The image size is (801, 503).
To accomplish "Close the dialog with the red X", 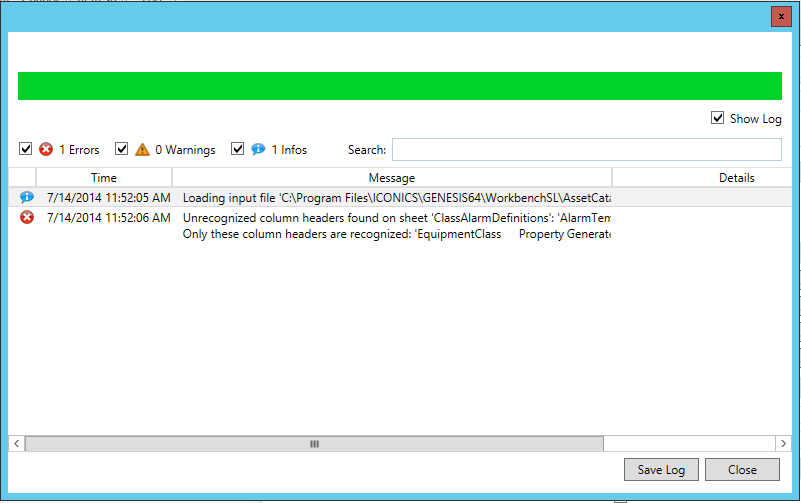I will pos(781,17).
